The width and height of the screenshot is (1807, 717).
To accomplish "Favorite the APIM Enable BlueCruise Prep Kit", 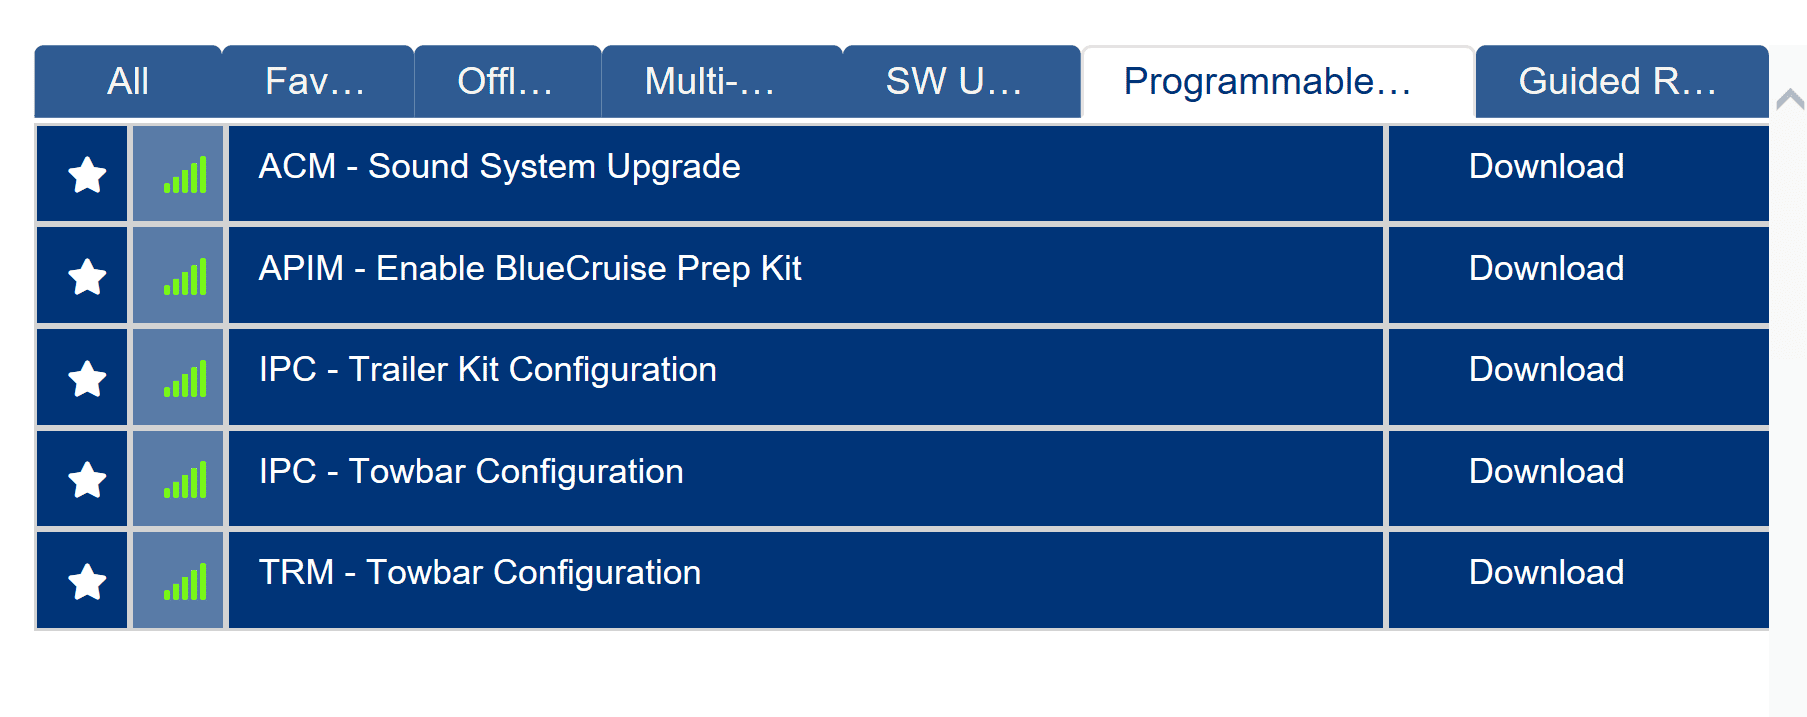I will 87,277.
